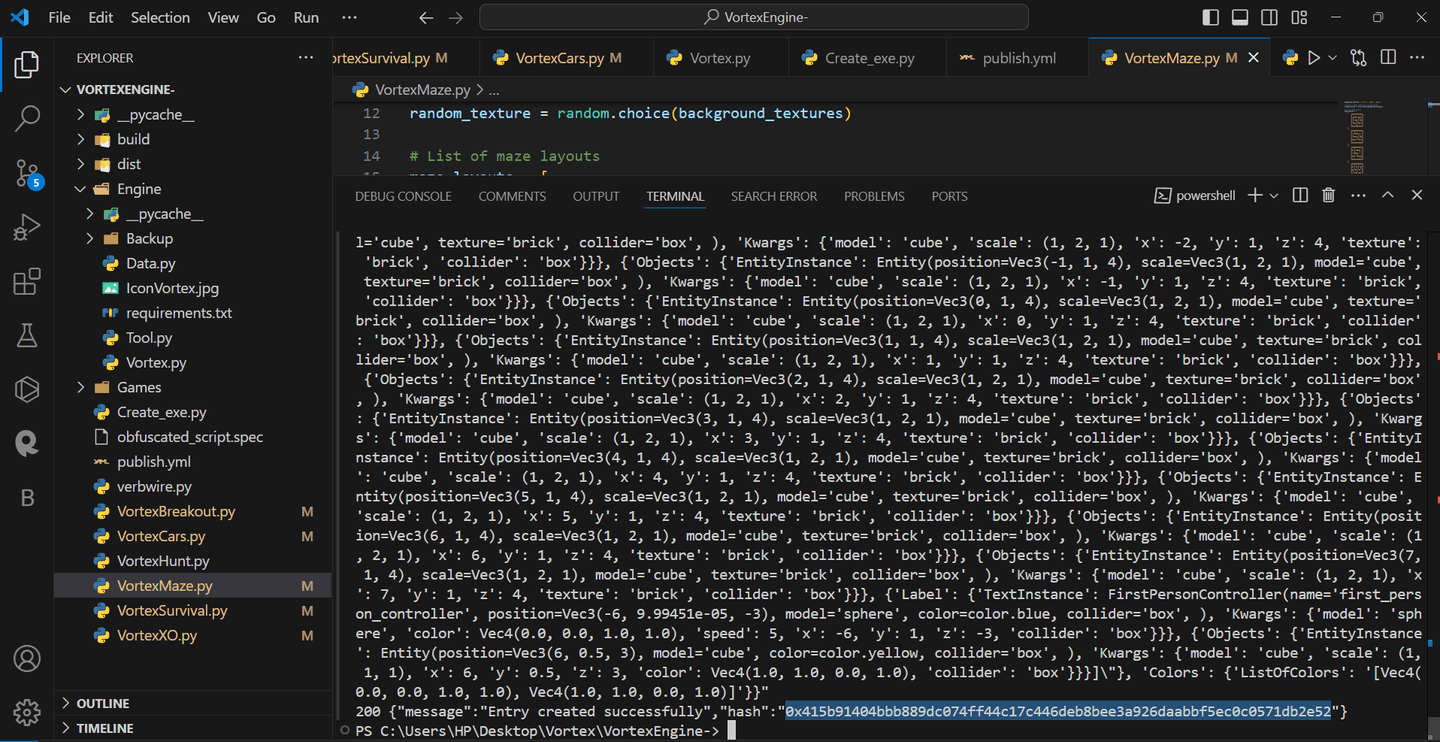Screen dimensions: 1440x742
Task: Close the terminal panel
Action: tap(1416, 196)
